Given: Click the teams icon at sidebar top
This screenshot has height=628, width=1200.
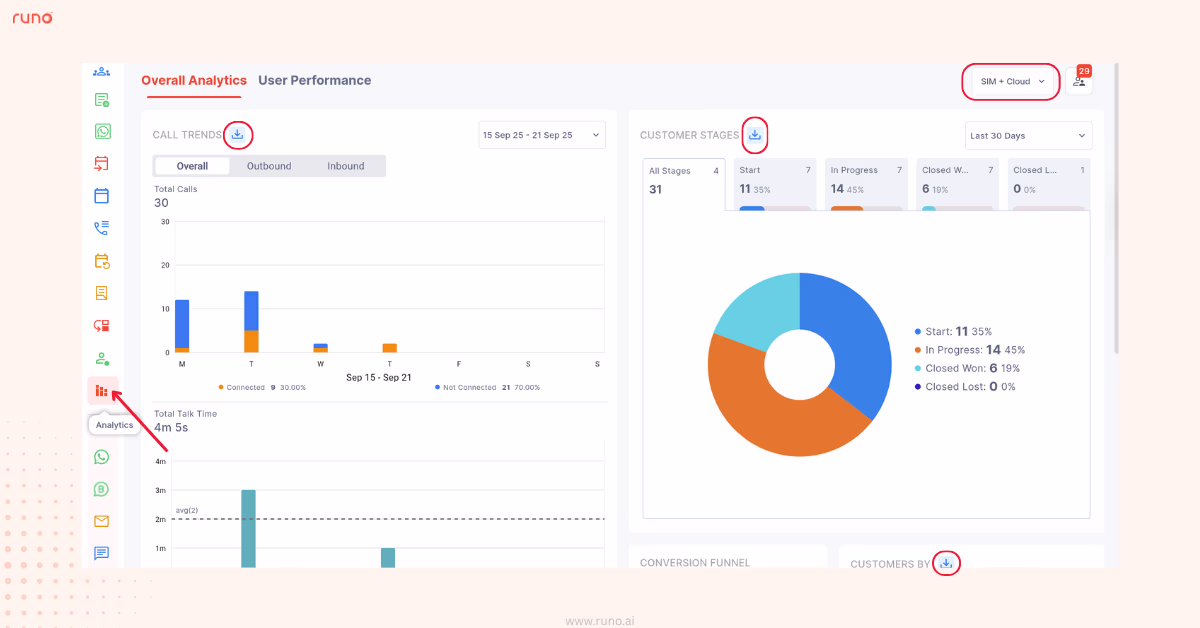Looking at the screenshot, I should point(100,71).
